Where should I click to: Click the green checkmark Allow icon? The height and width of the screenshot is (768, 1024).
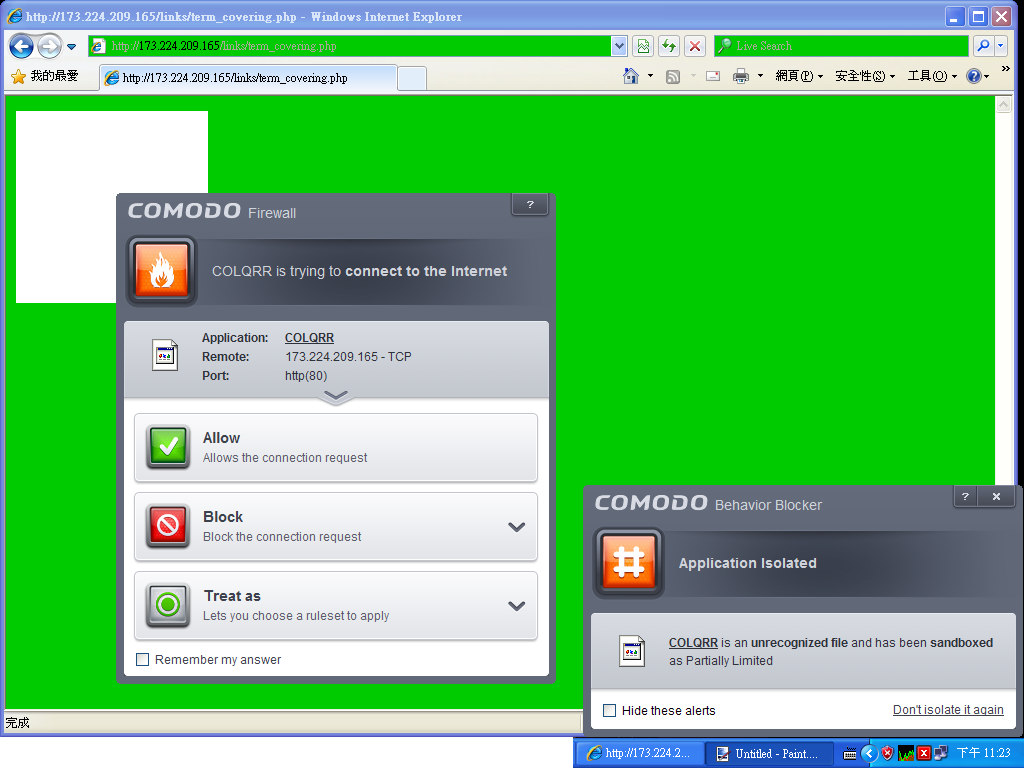click(x=168, y=447)
